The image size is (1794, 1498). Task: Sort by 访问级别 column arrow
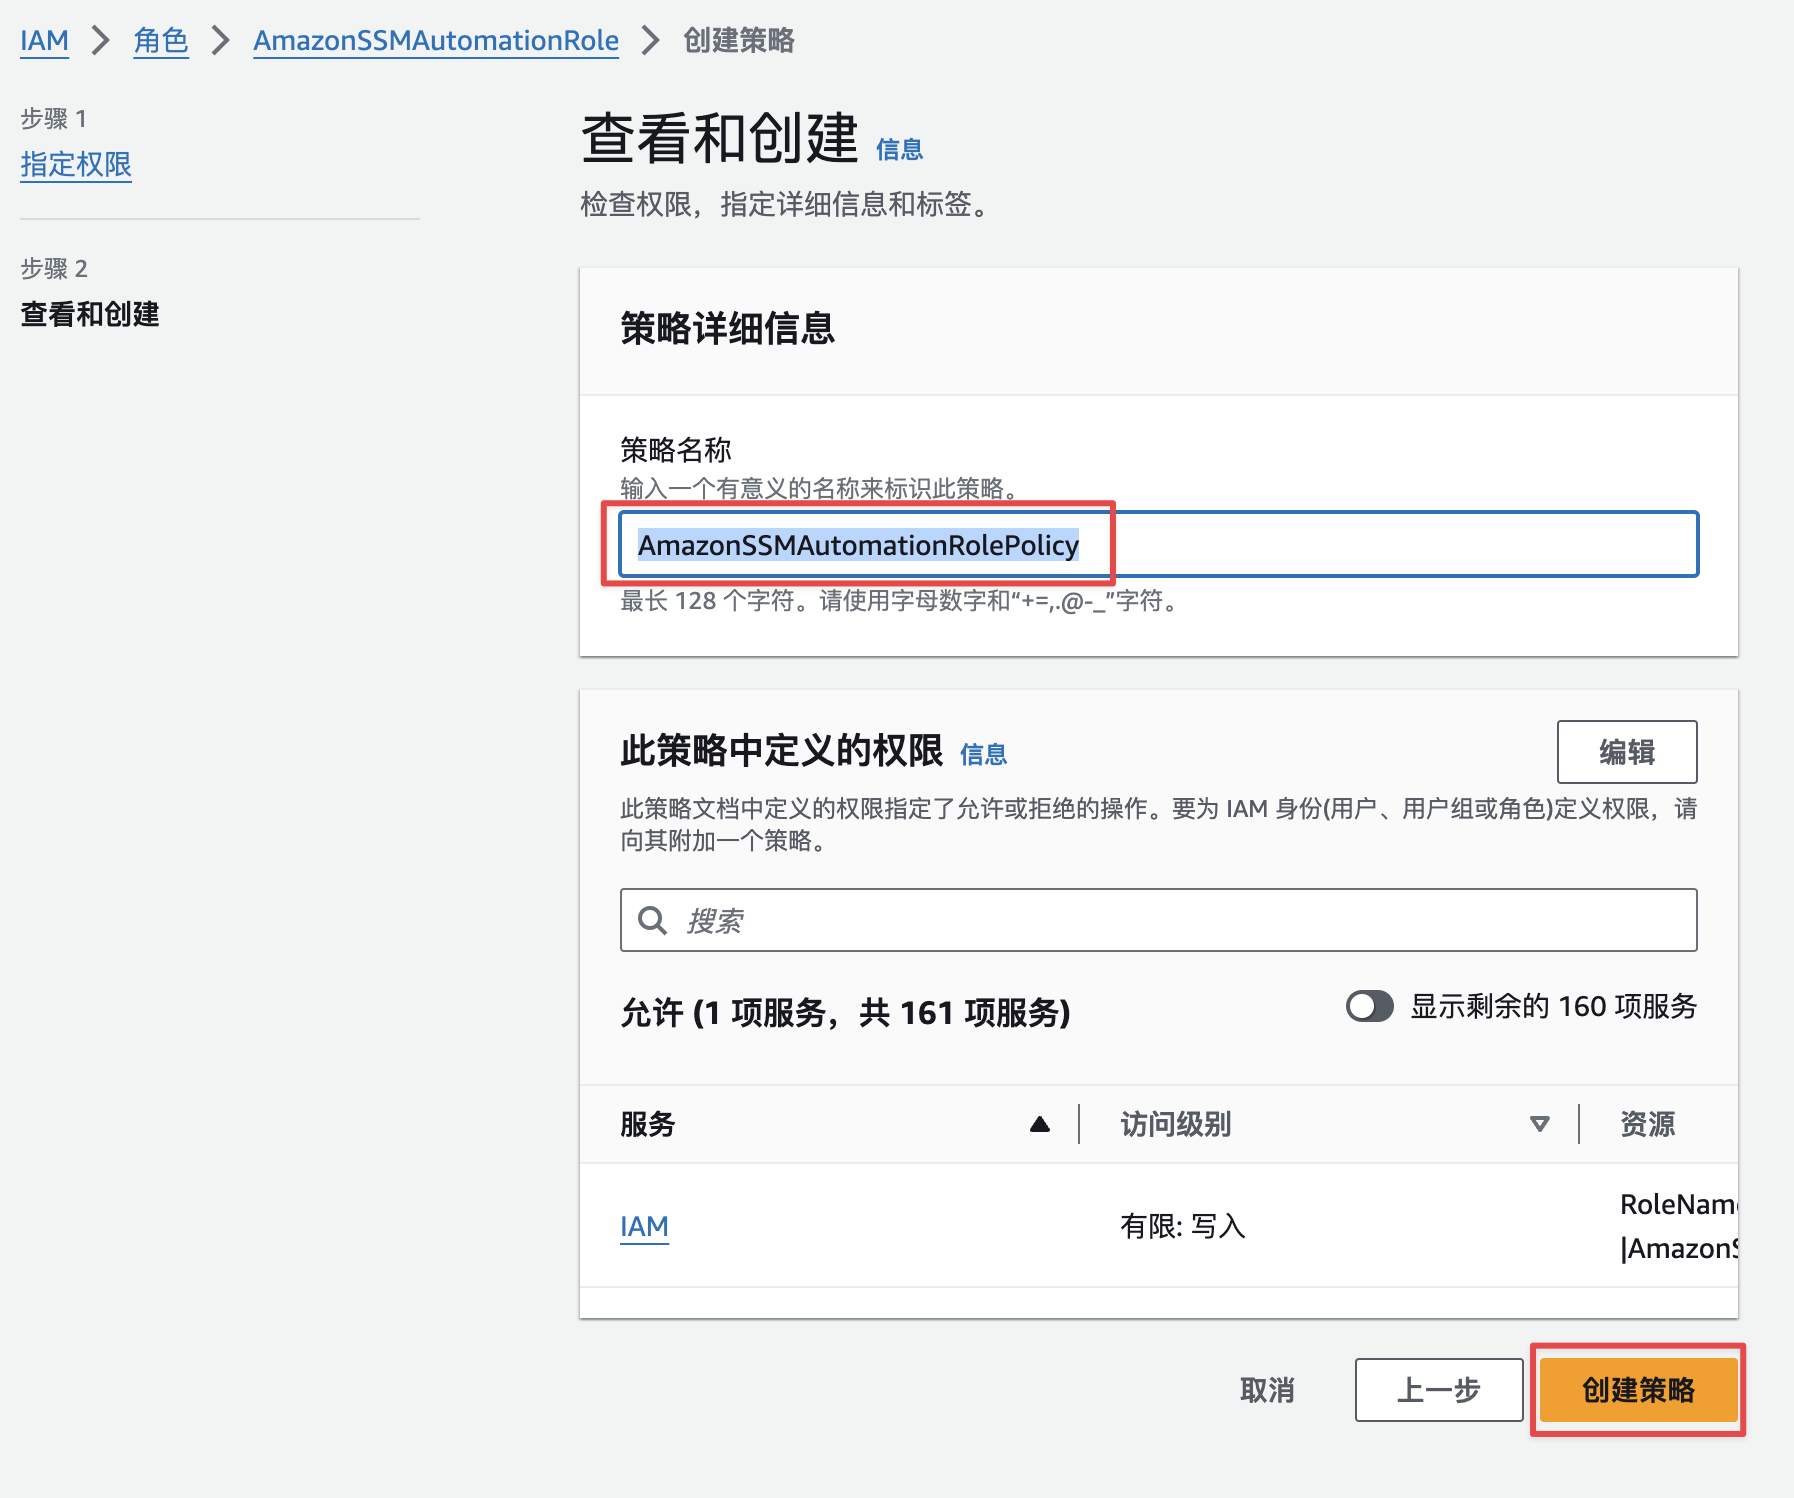(x=1540, y=1124)
